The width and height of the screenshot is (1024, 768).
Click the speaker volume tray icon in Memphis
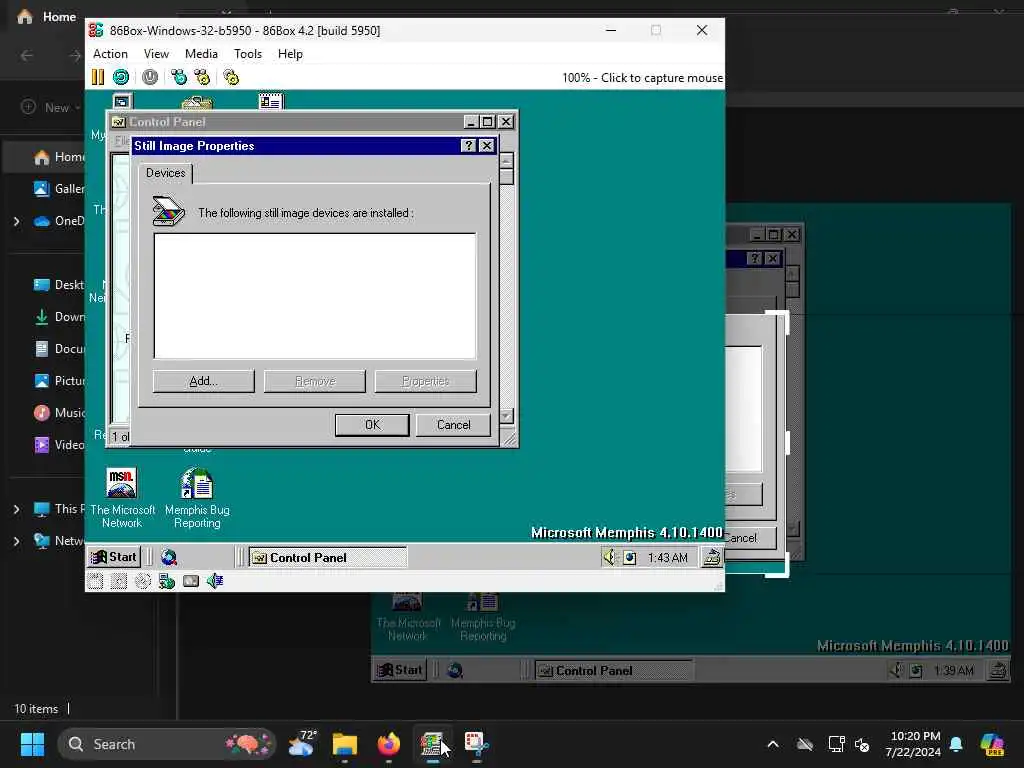click(609, 557)
